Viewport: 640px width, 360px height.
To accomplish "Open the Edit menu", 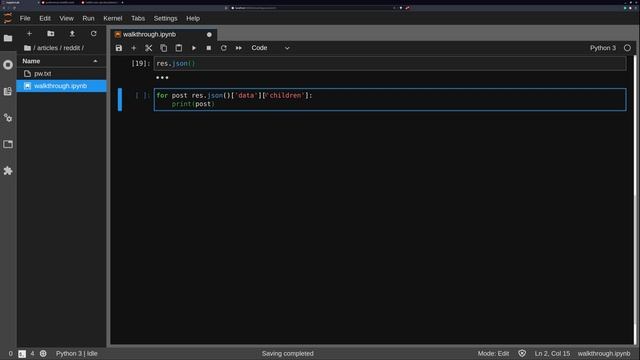I will tap(45, 18).
